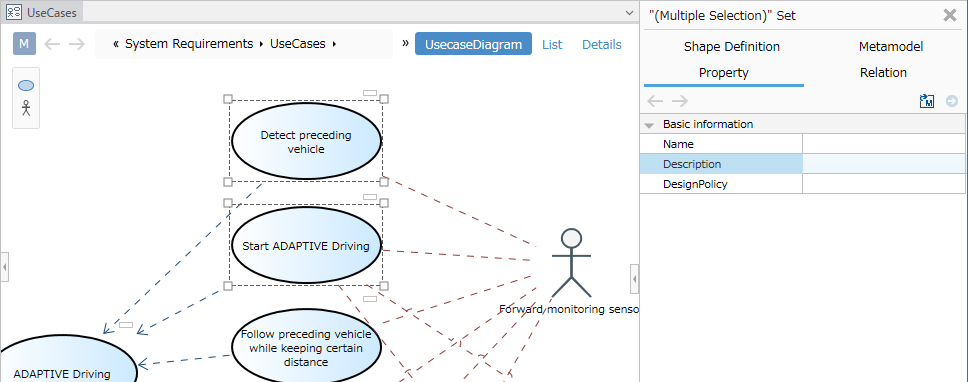Select the UseCases document tab
This screenshot has width=968, height=382.
[43, 12]
